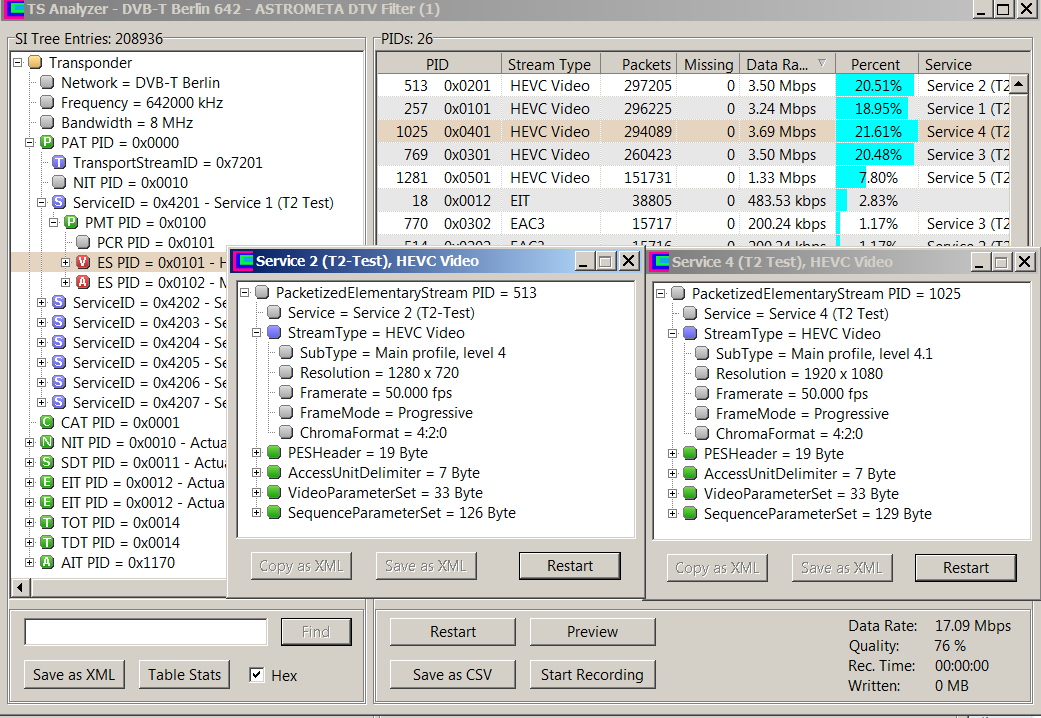1041x718 pixels.
Task: Click the search text field beside Find
Action: click(146, 632)
